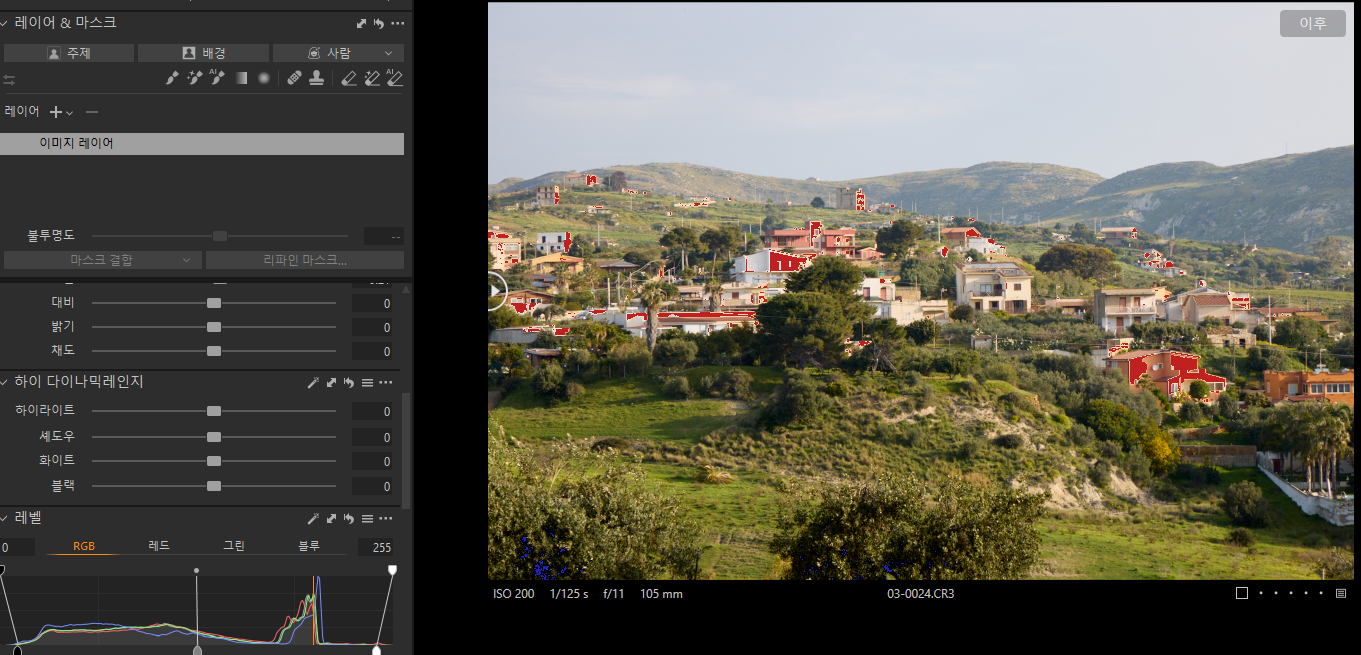Select the AI Eraser tool

click(395, 78)
